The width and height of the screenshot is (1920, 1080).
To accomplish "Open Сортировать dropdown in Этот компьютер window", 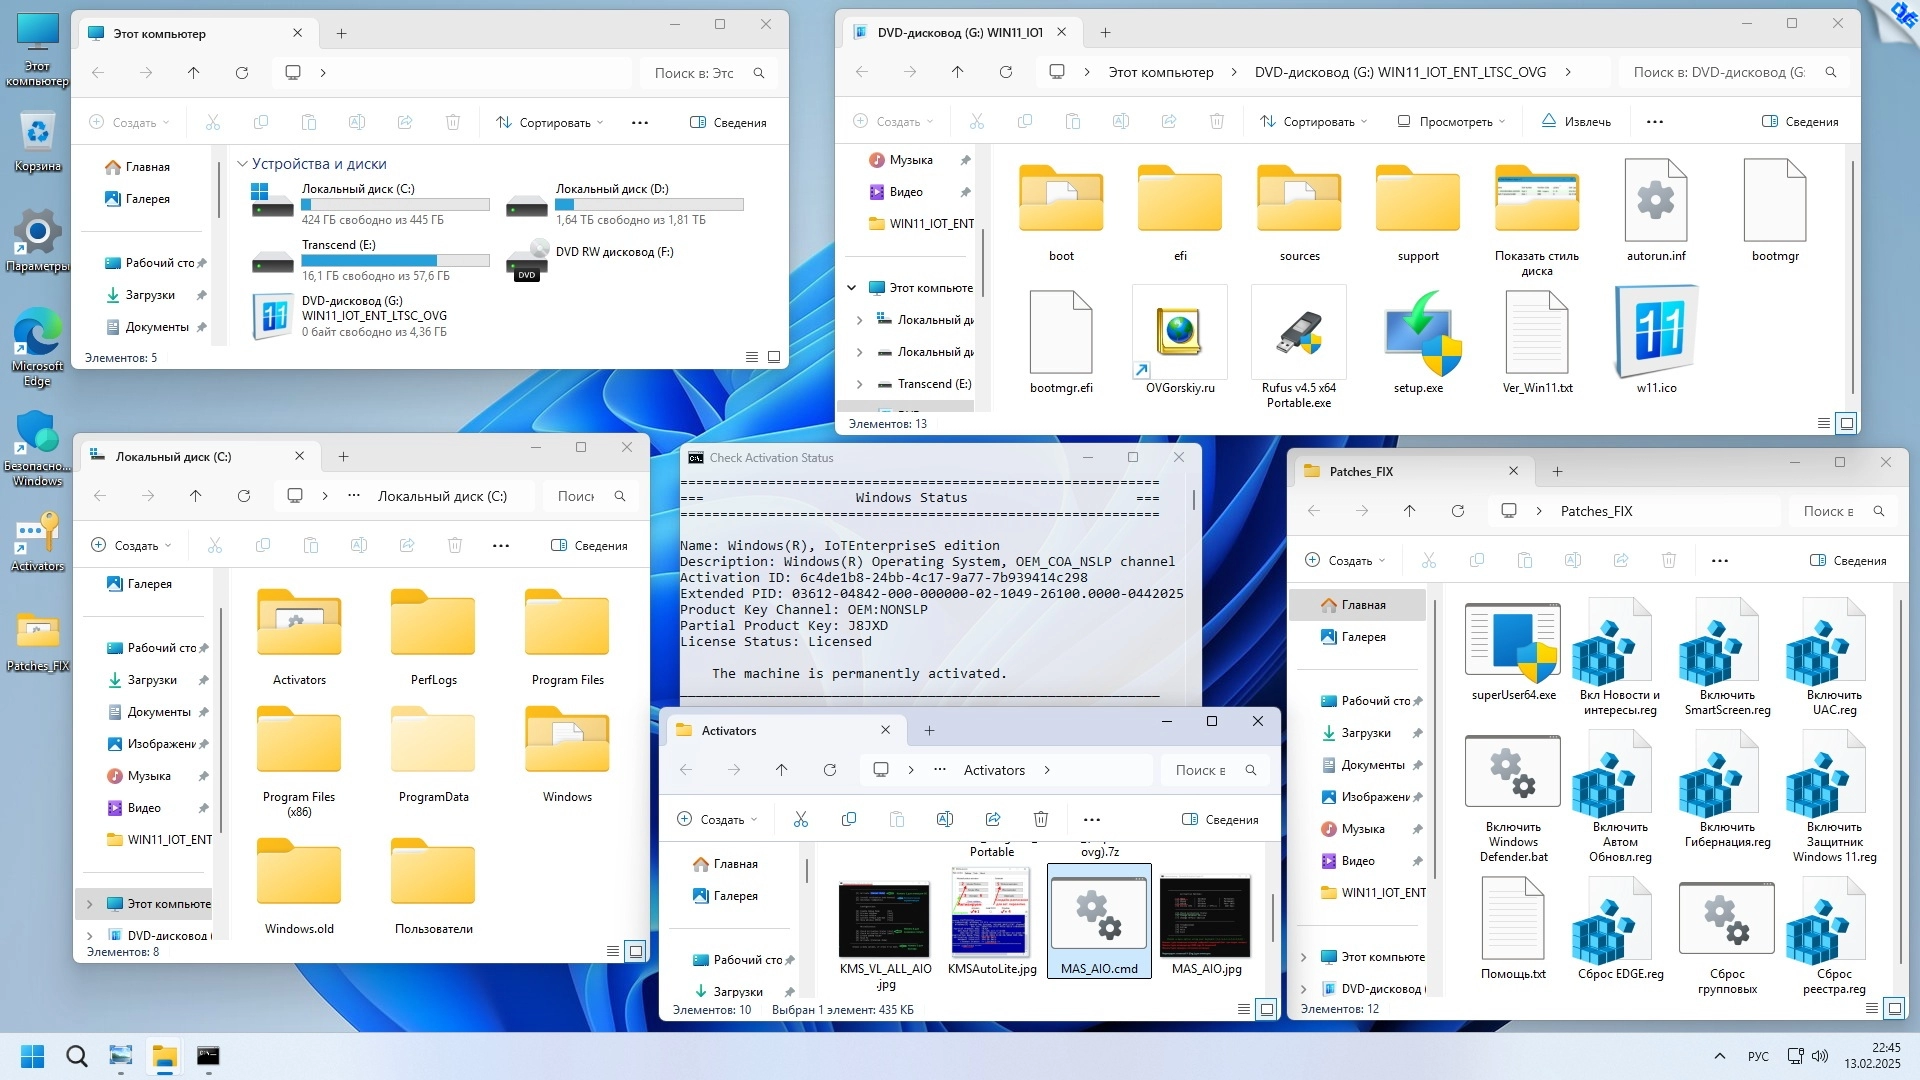I will [x=550, y=122].
